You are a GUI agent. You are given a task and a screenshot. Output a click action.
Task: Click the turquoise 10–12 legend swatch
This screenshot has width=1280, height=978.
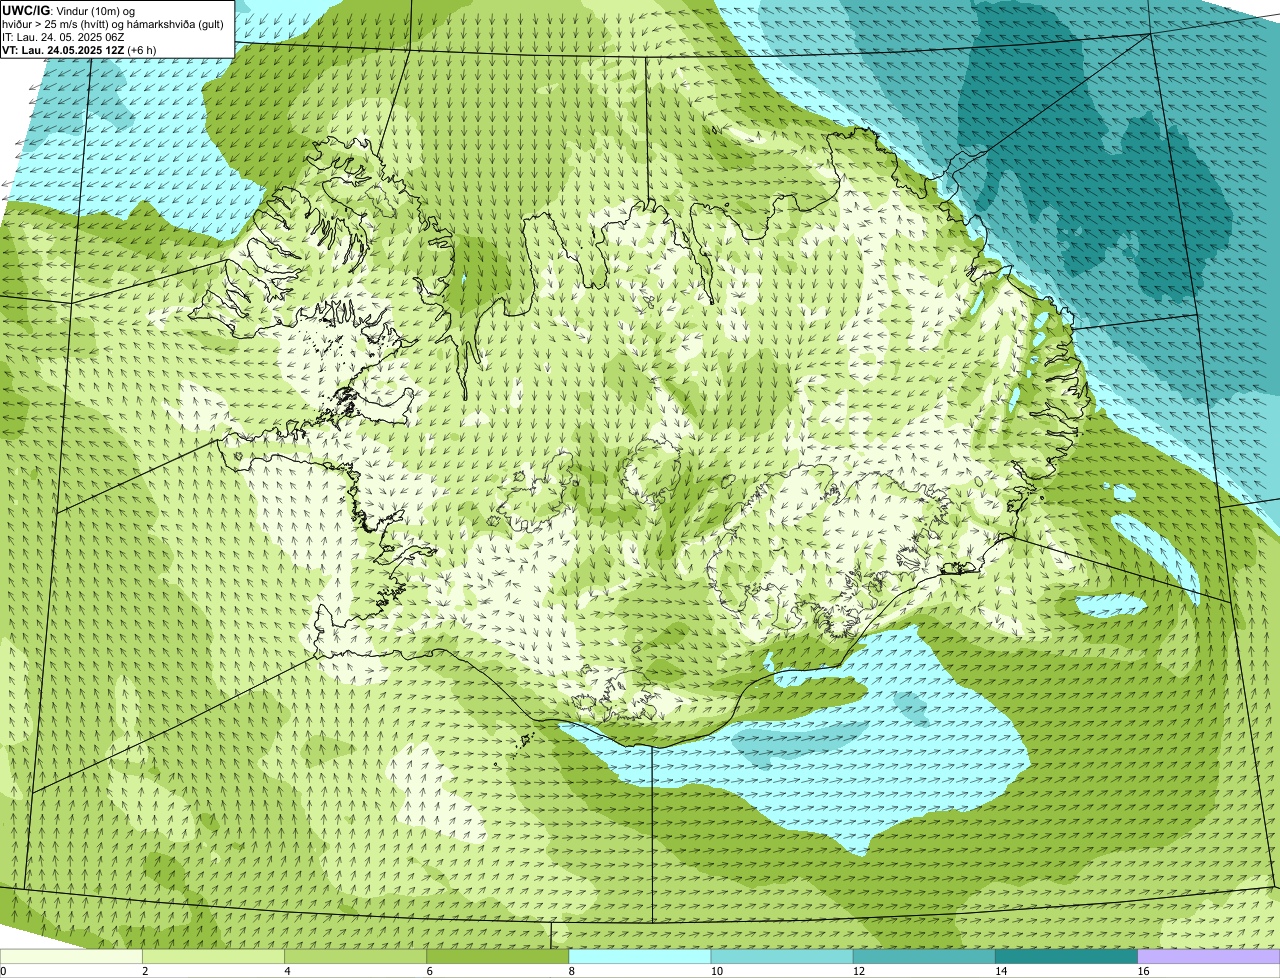coord(782,956)
